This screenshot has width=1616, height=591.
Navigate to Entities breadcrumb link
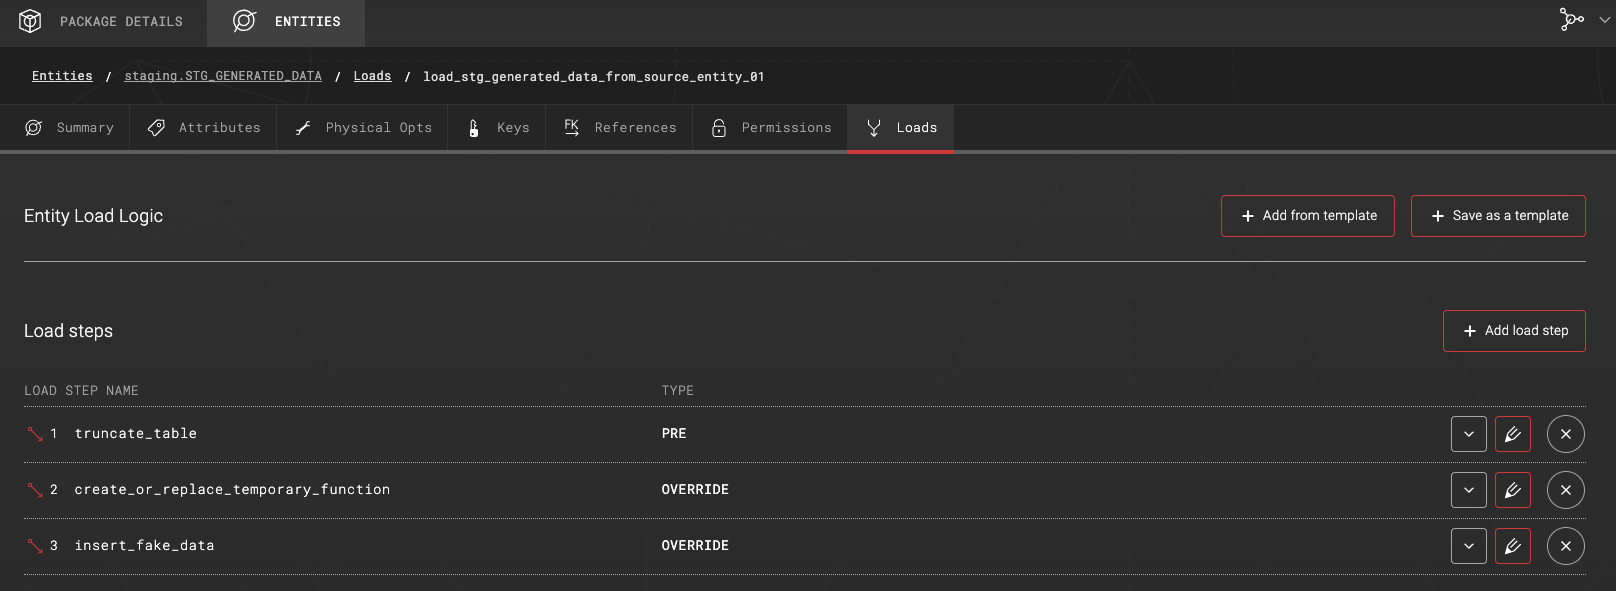pyautogui.click(x=62, y=76)
